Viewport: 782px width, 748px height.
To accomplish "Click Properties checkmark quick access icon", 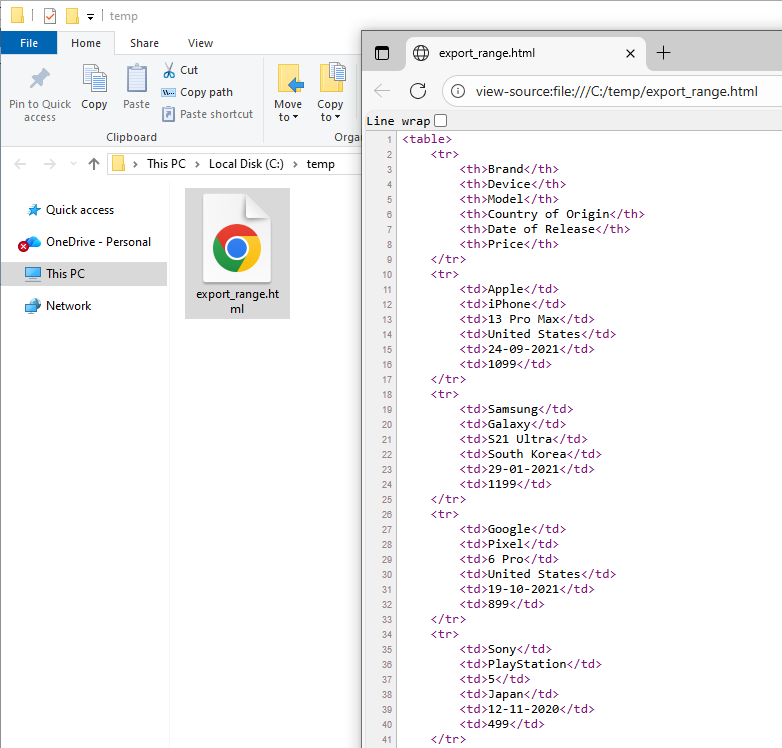I will point(50,16).
